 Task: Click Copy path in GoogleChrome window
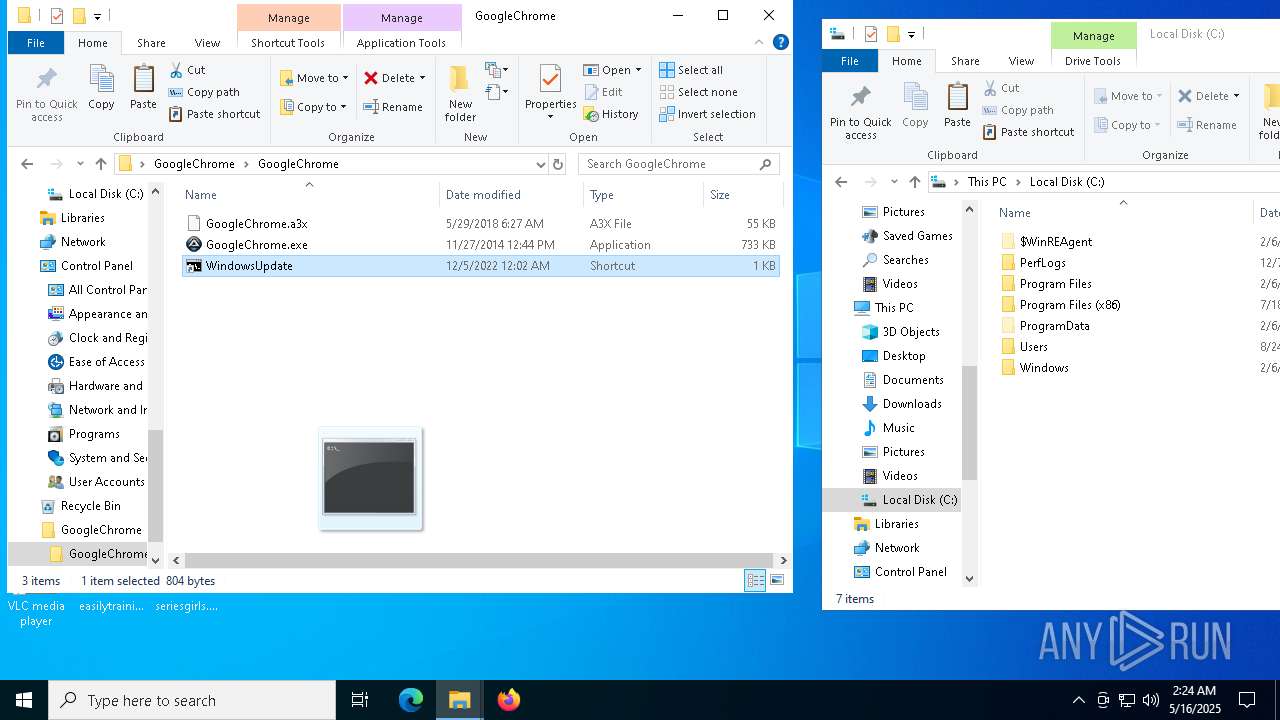pyautogui.click(x=204, y=92)
